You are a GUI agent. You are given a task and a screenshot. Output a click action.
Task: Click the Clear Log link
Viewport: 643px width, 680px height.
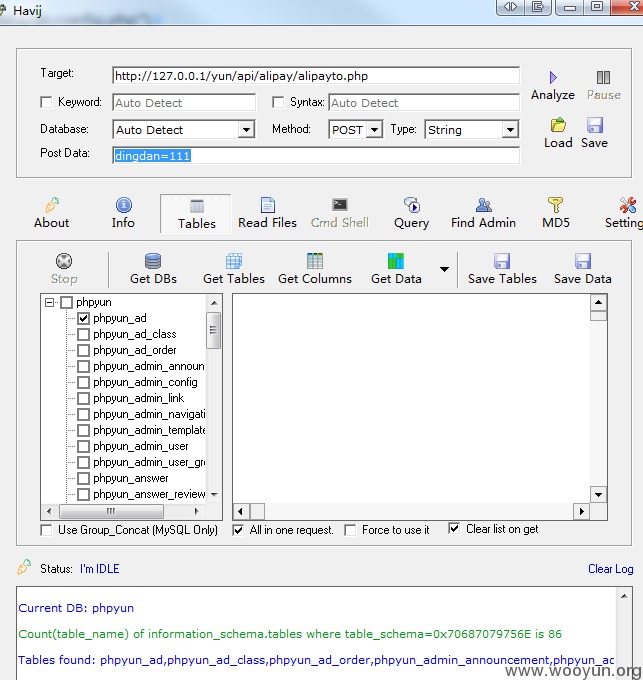(x=610, y=569)
